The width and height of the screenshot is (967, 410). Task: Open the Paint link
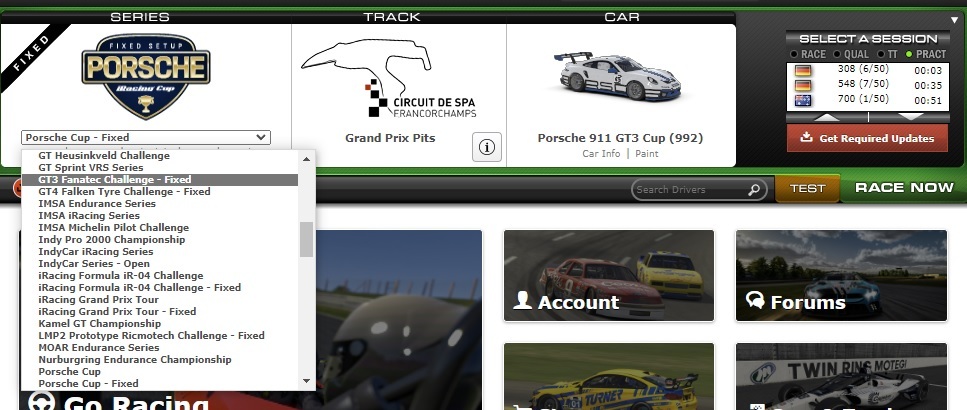coord(647,154)
